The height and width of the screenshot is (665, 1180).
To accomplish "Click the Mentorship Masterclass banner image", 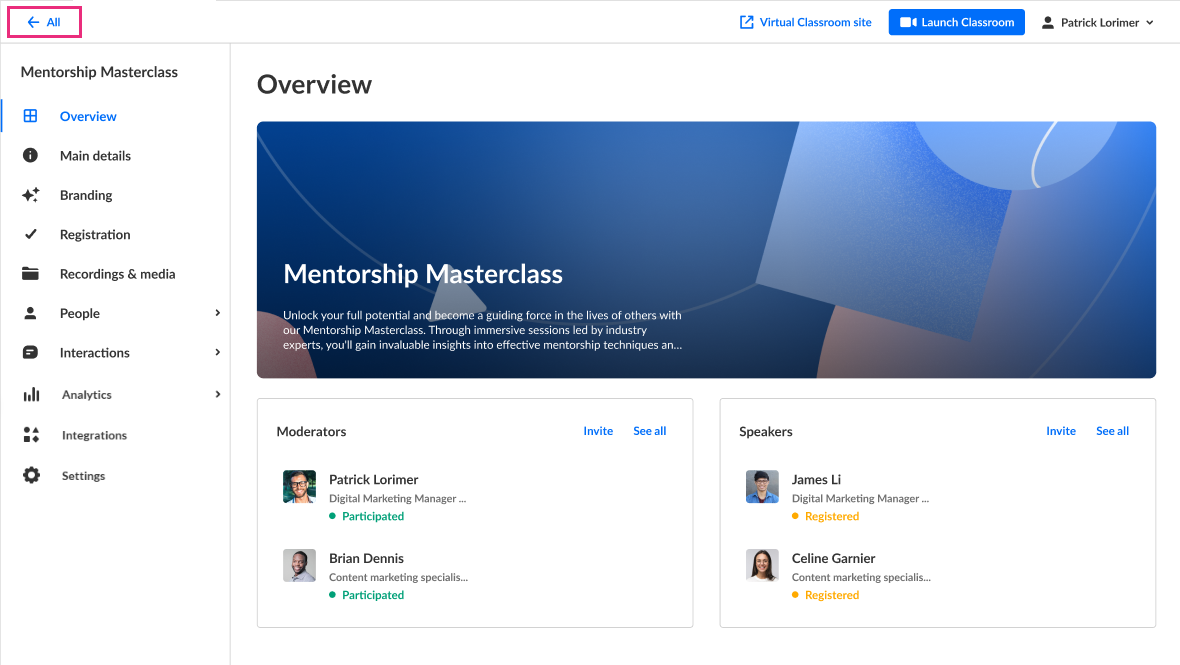I will click(706, 250).
